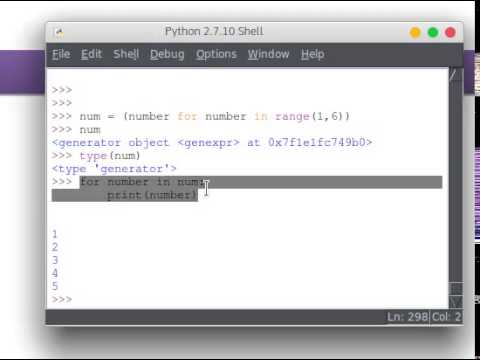Click the output number 5
The width and height of the screenshot is (480, 360).
coord(55,286)
